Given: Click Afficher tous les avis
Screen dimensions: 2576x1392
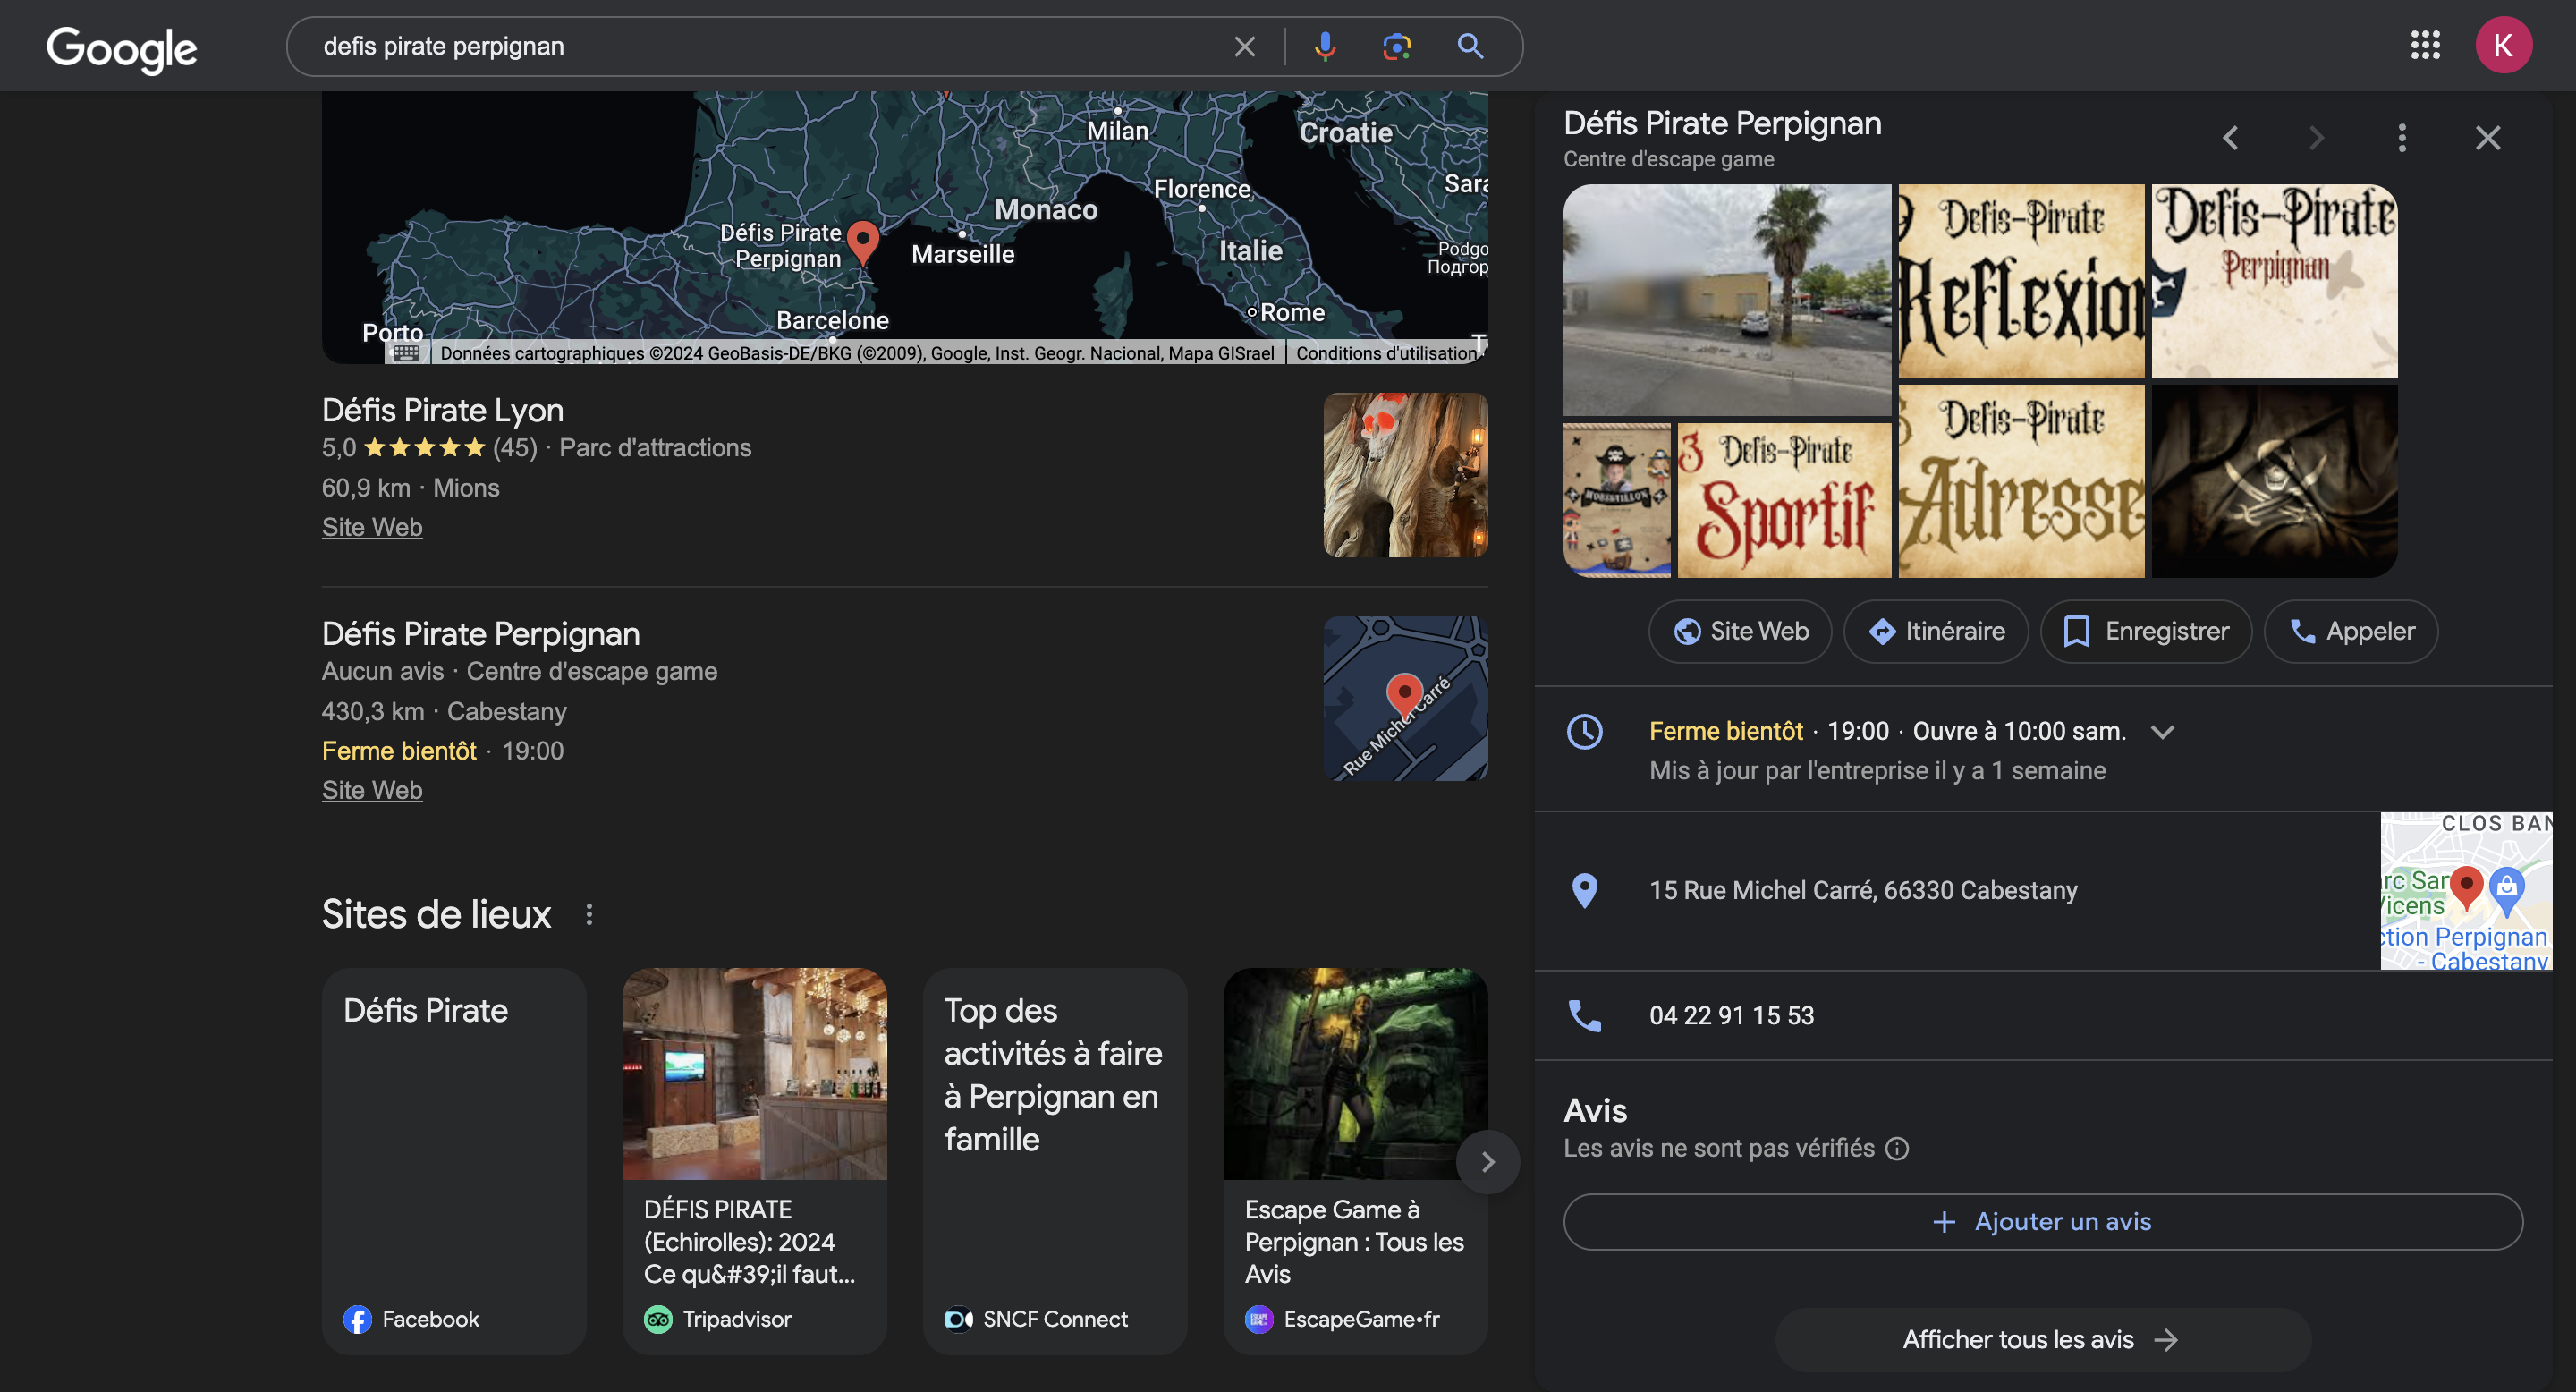Looking at the screenshot, I should tap(2041, 1339).
